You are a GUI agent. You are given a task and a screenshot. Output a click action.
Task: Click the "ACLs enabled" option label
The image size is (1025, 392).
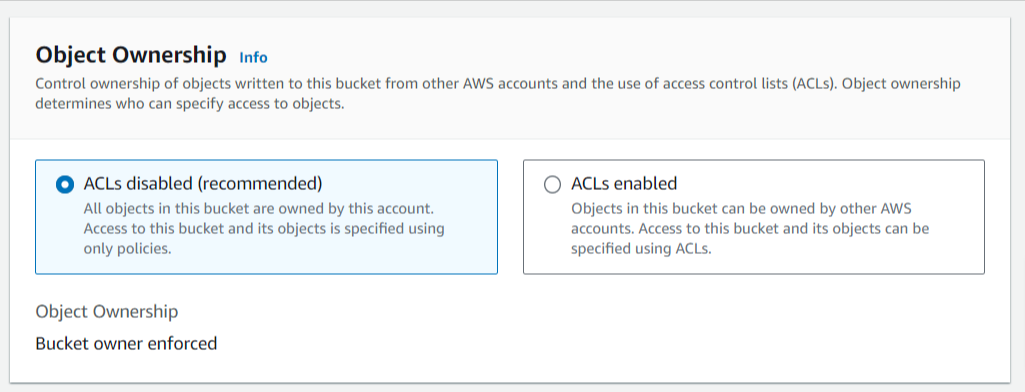[x=624, y=184]
